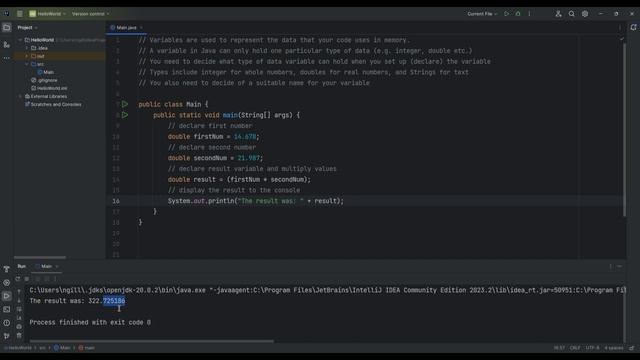Open More Actions menu beside debug icon

(529, 14)
